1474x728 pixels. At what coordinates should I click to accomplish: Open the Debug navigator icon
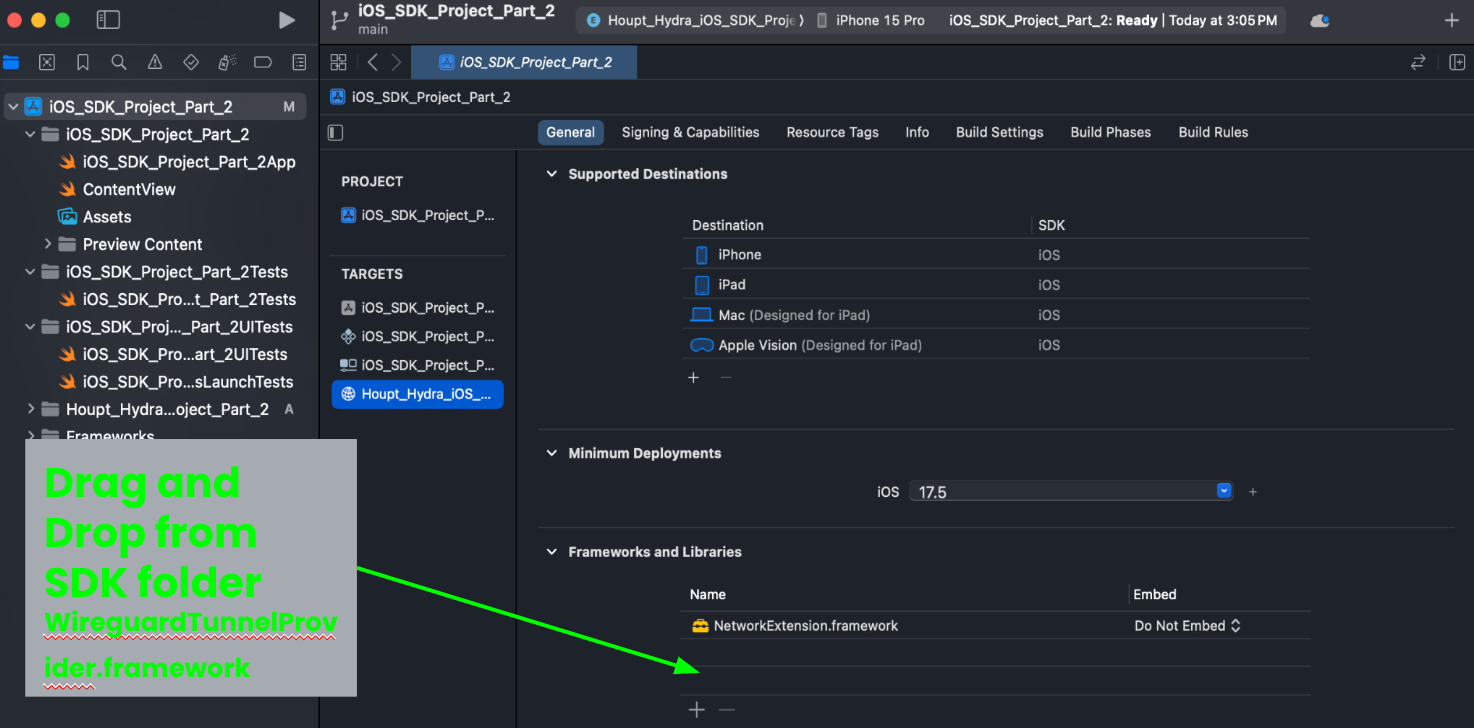click(227, 62)
